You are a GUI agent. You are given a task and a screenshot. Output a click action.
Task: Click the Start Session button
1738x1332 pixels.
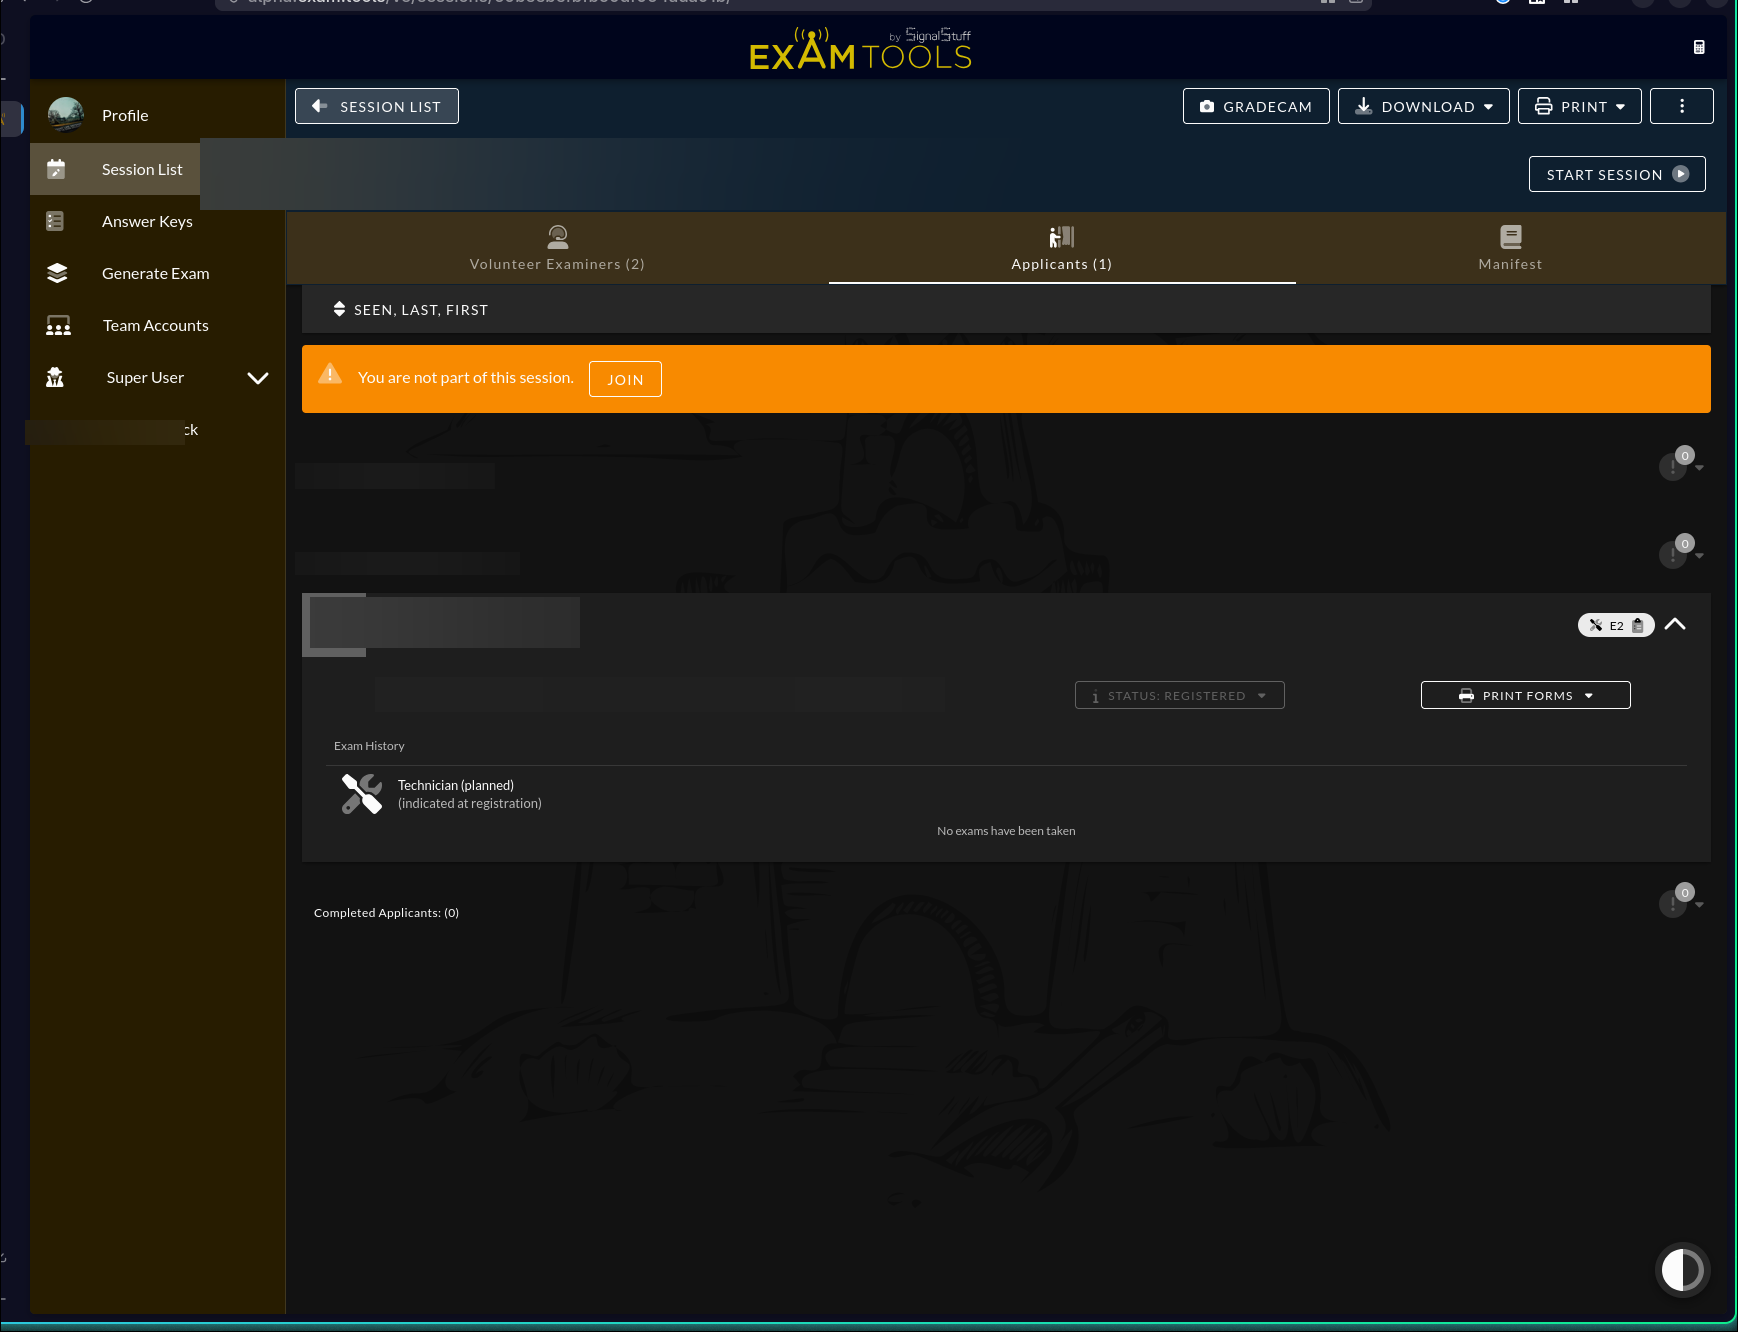click(1617, 174)
